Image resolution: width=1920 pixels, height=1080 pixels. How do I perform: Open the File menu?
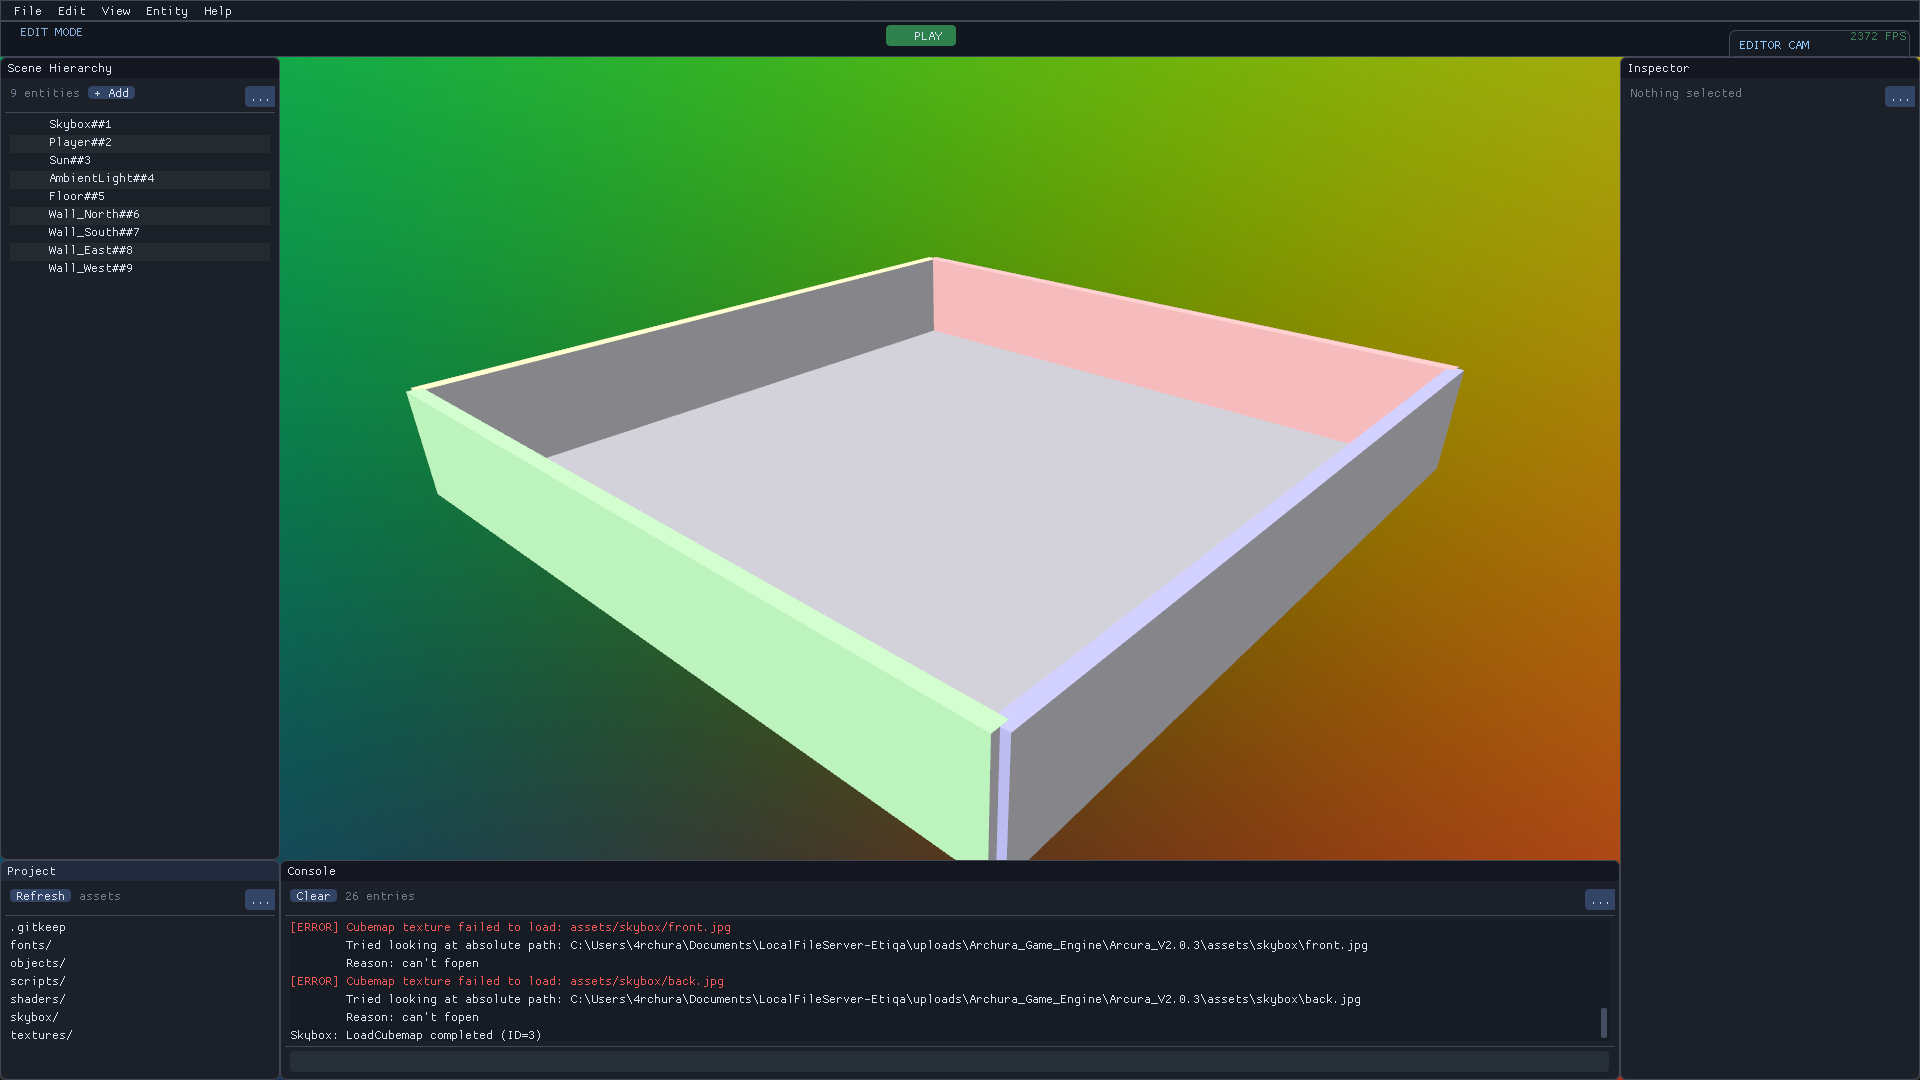pyautogui.click(x=27, y=11)
